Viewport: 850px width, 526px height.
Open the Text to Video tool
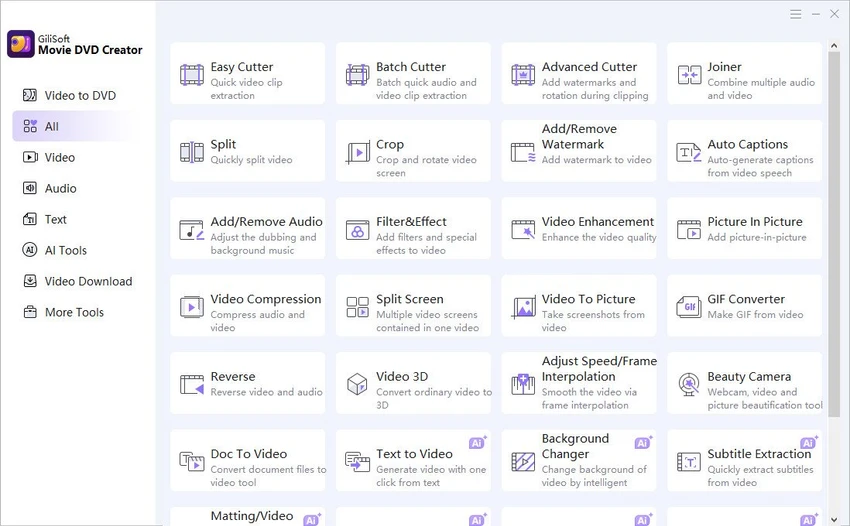click(413, 460)
